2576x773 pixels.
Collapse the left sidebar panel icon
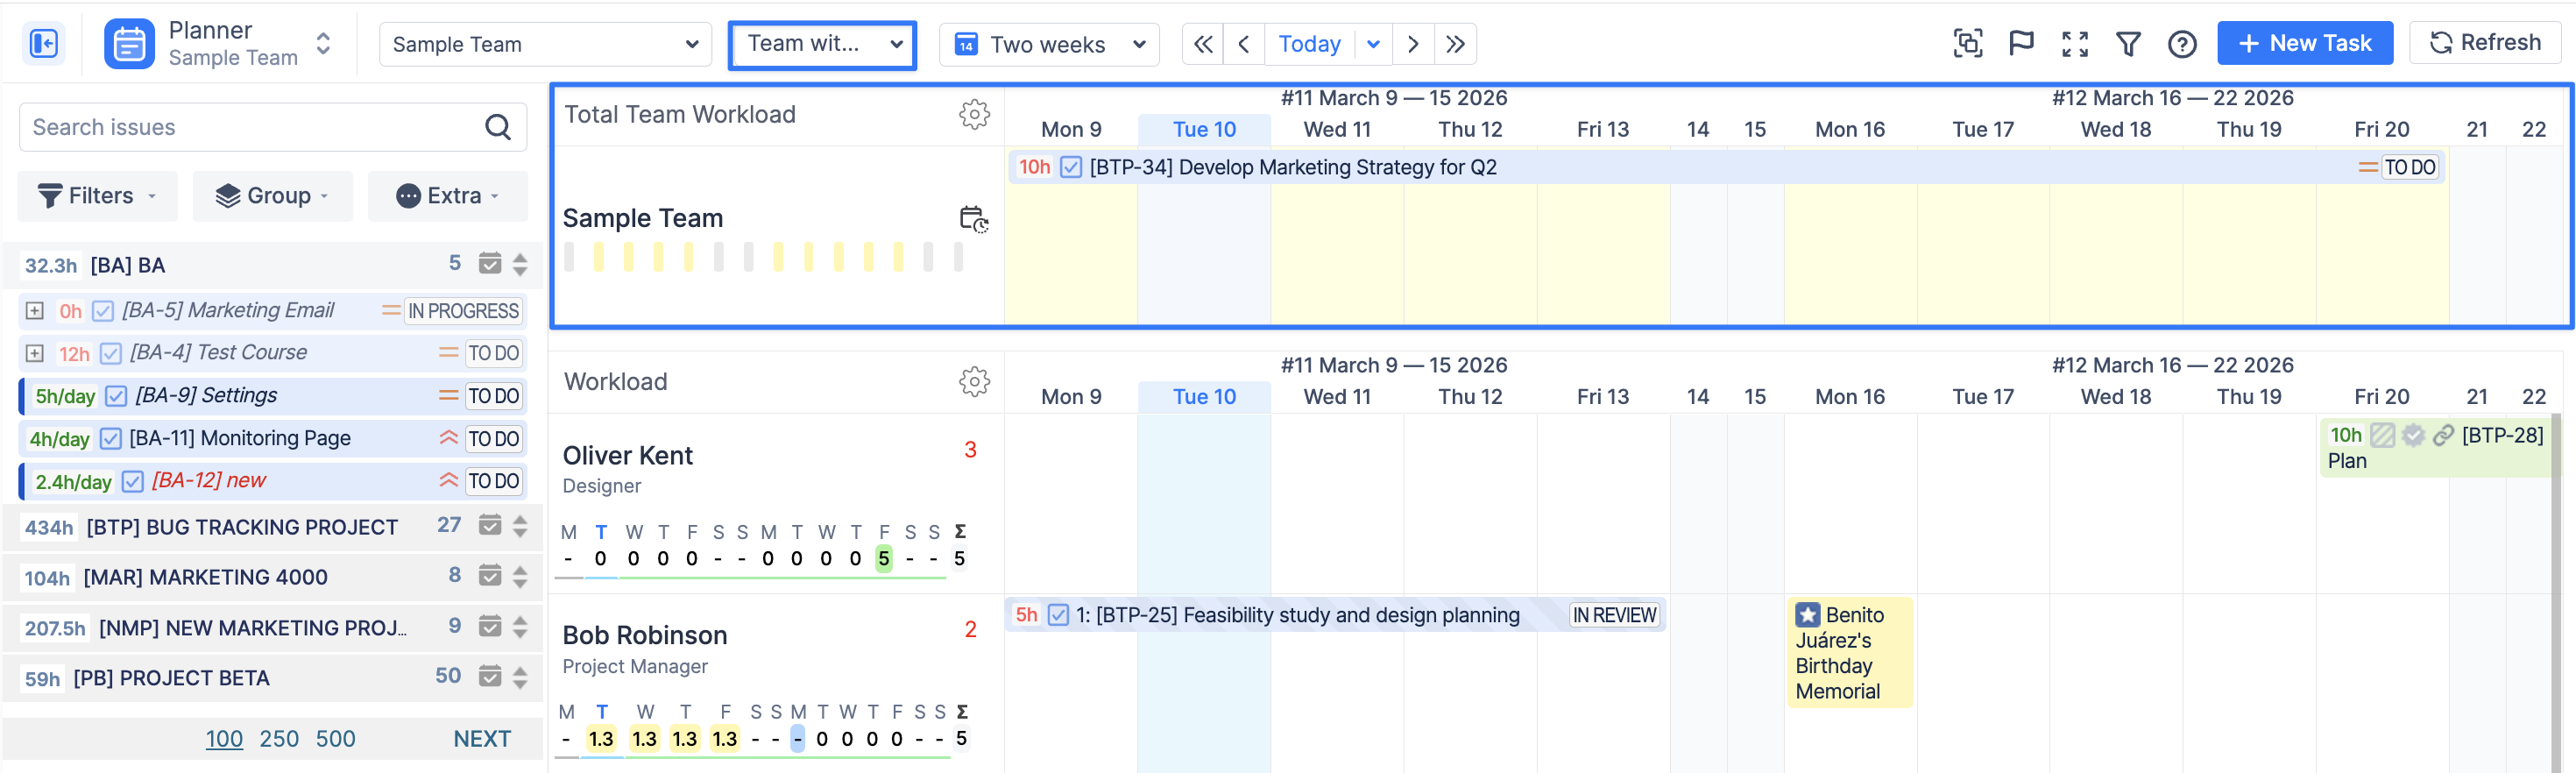pos(44,44)
